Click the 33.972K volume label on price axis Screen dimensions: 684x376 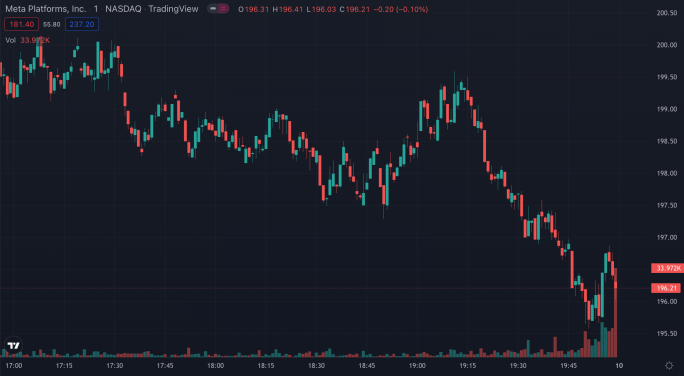tap(667, 268)
